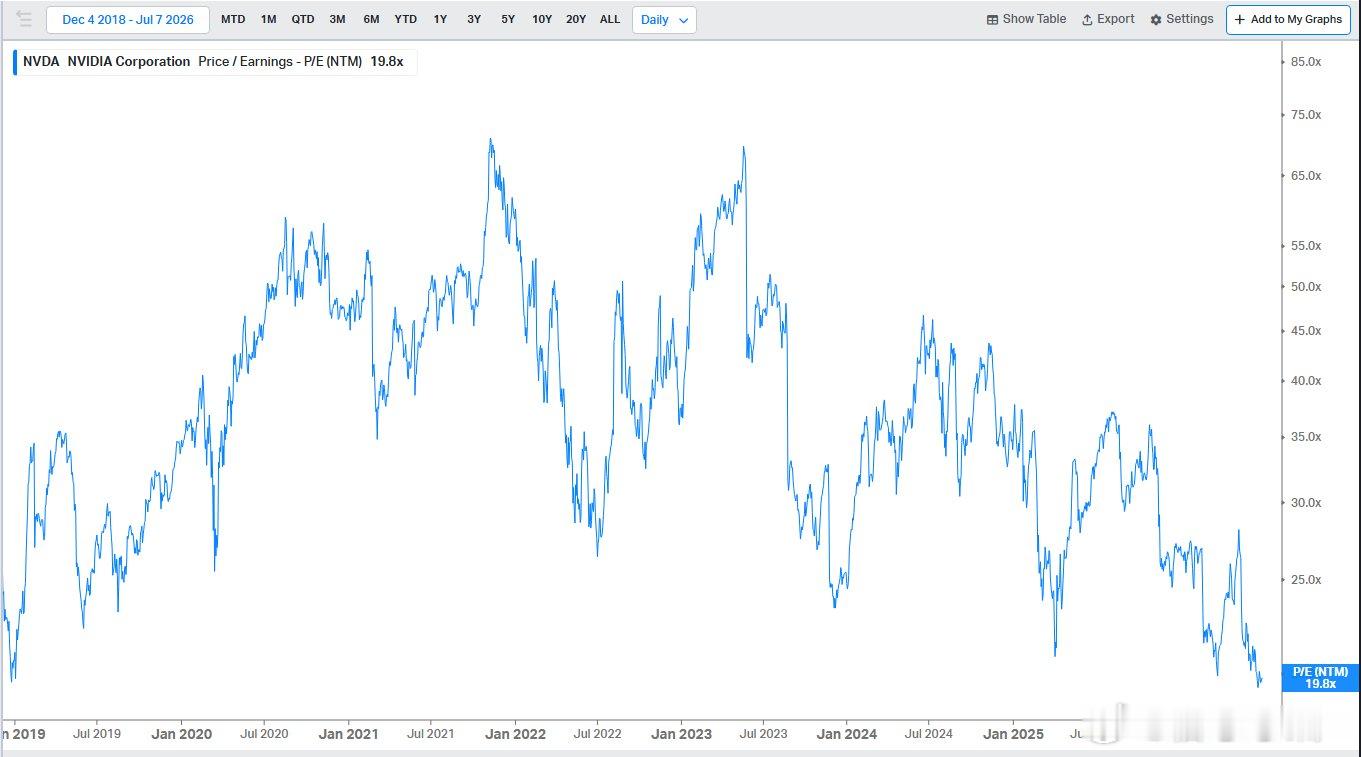Select the 10Y time range

(542, 20)
